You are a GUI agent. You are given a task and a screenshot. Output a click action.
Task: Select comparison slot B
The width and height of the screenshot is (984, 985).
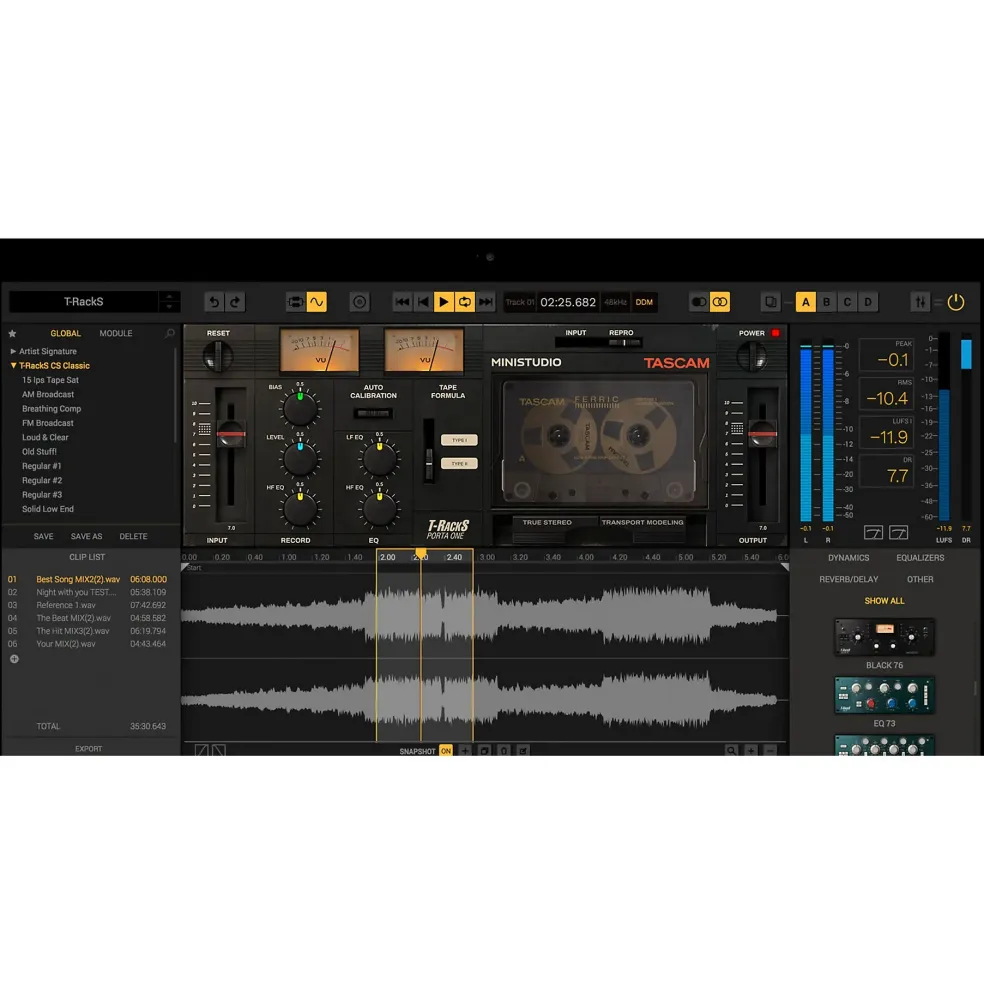click(x=826, y=302)
